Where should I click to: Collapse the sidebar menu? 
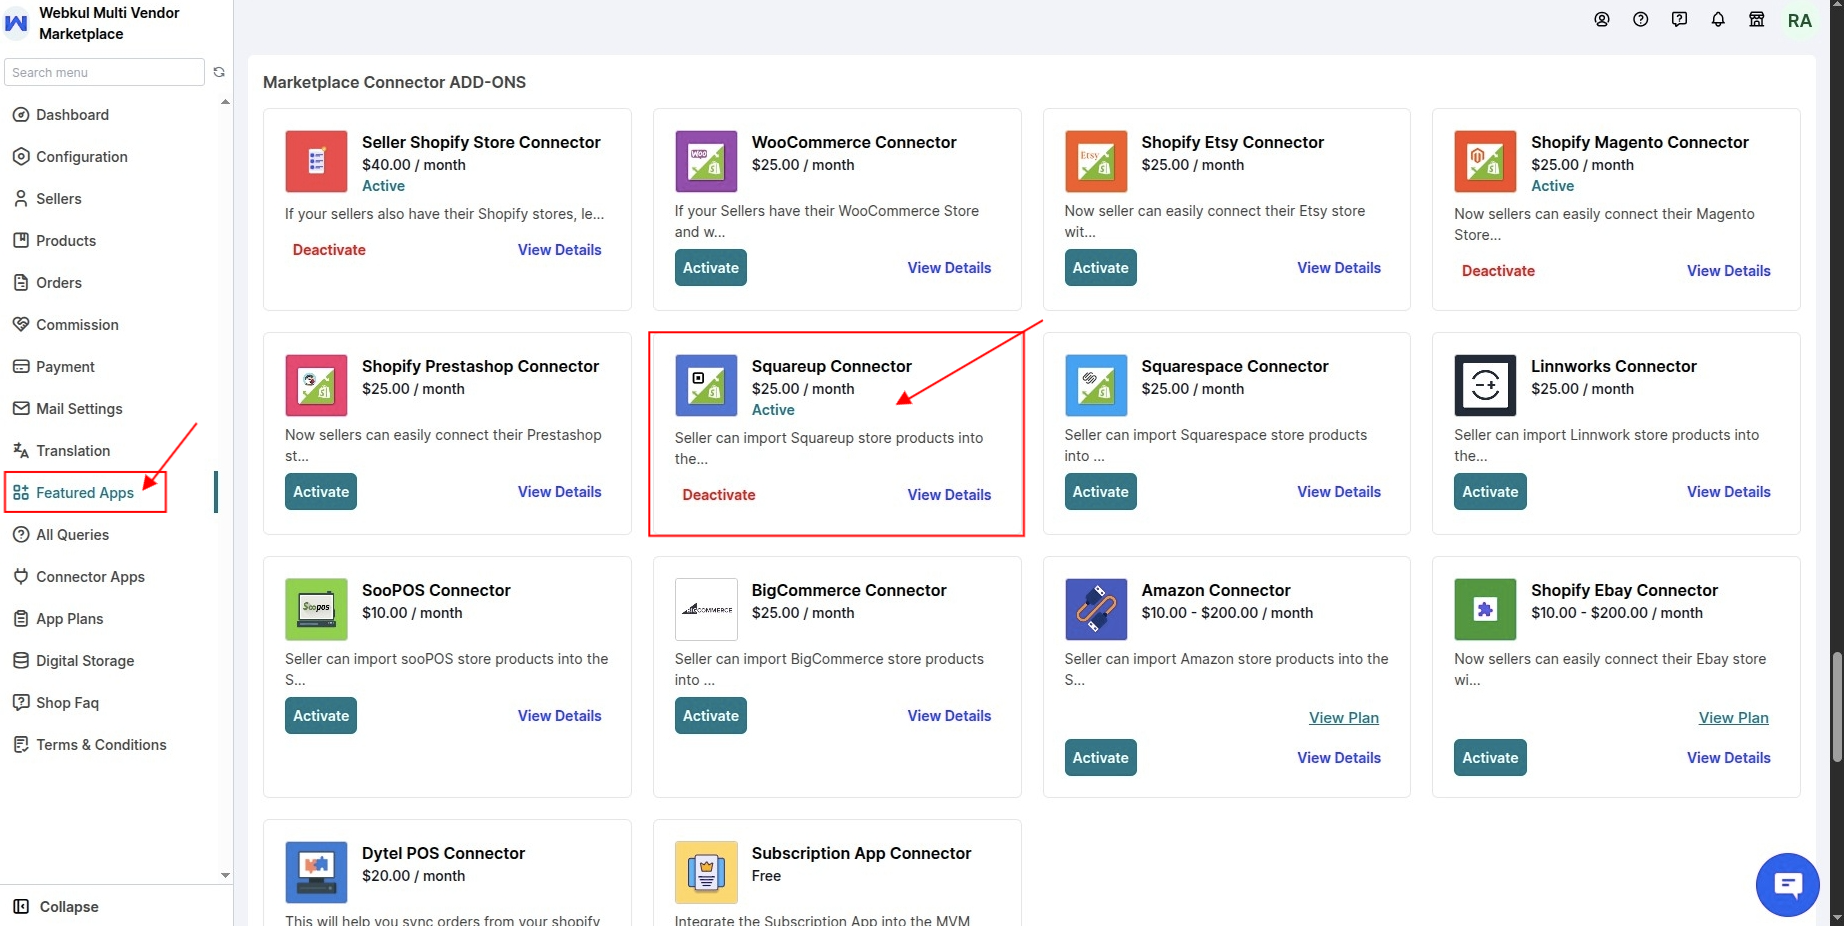click(56, 907)
